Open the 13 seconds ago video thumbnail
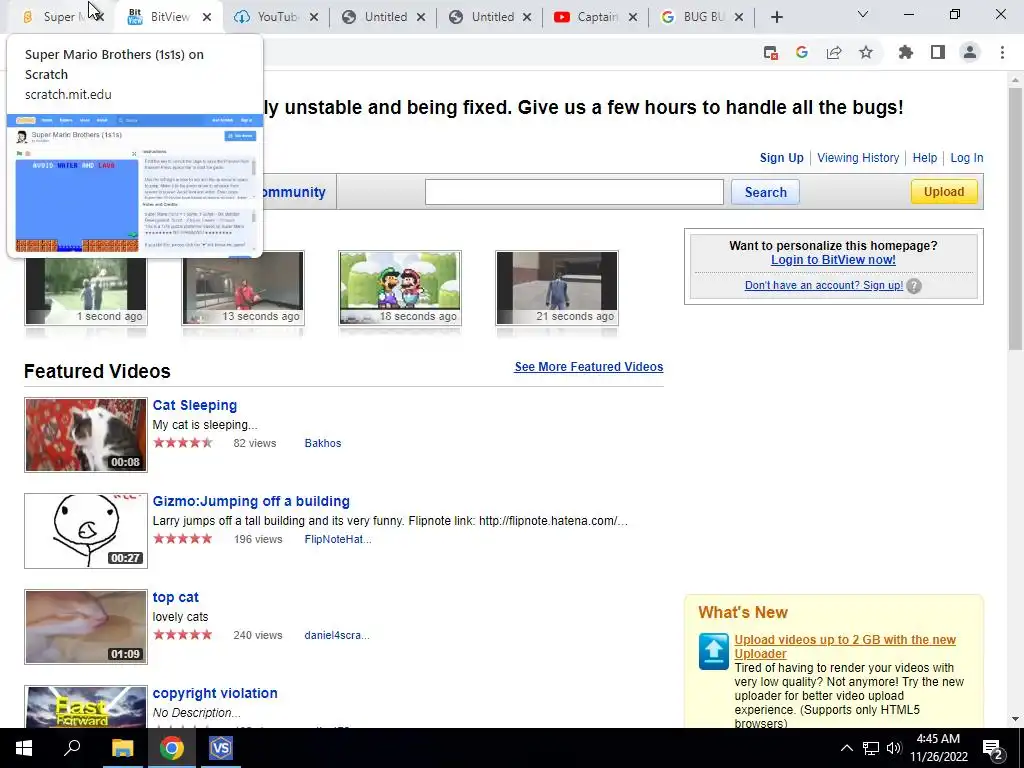1024x768 pixels. click(243, 287)
